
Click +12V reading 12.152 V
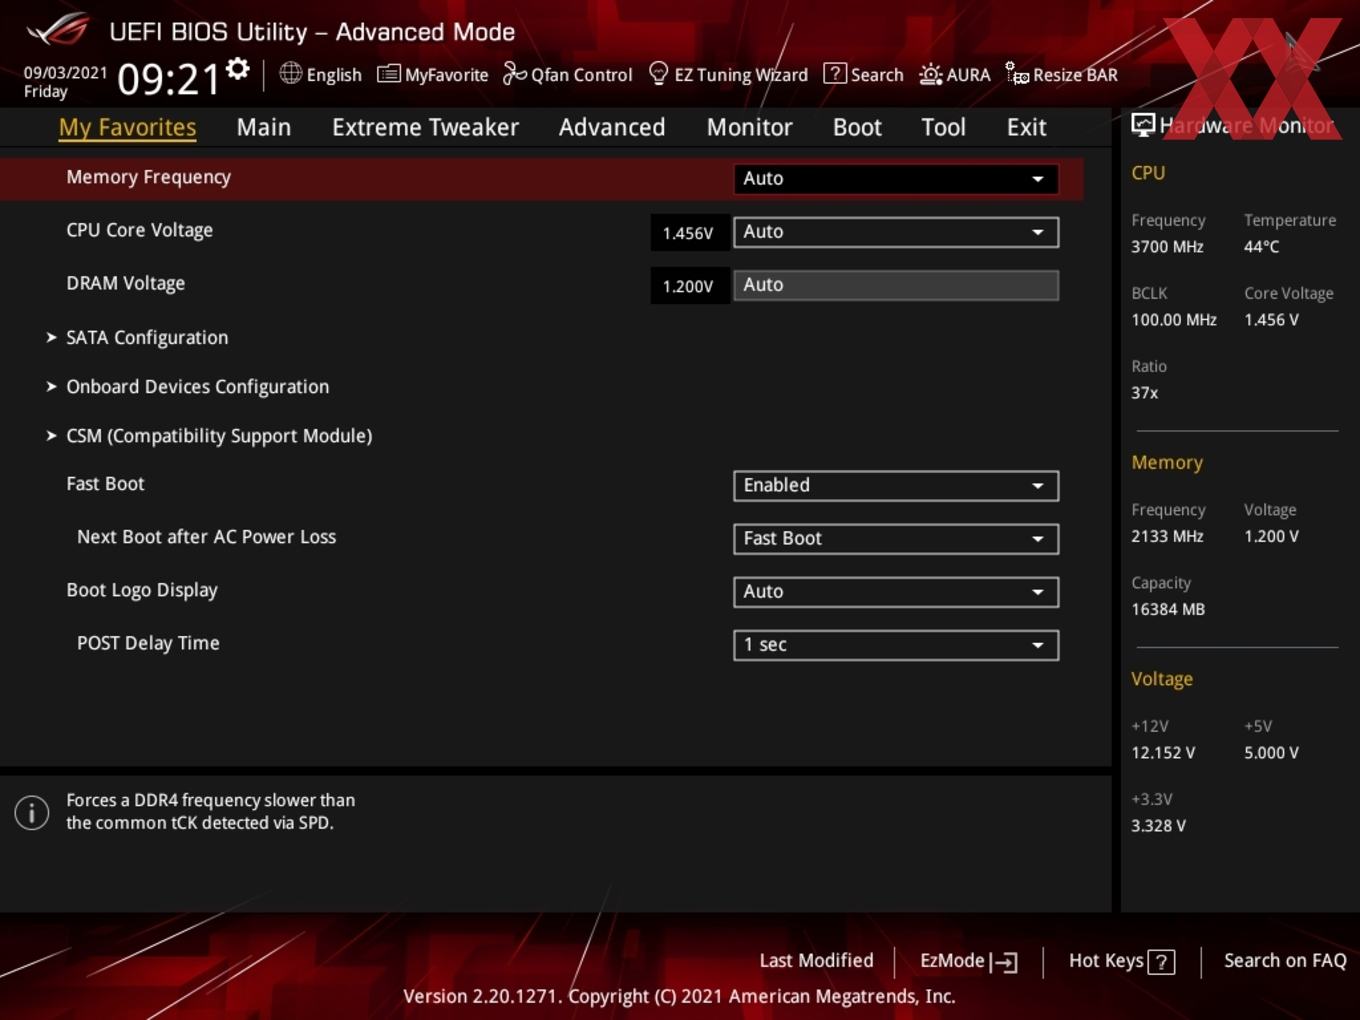(x=1163, y=753)
